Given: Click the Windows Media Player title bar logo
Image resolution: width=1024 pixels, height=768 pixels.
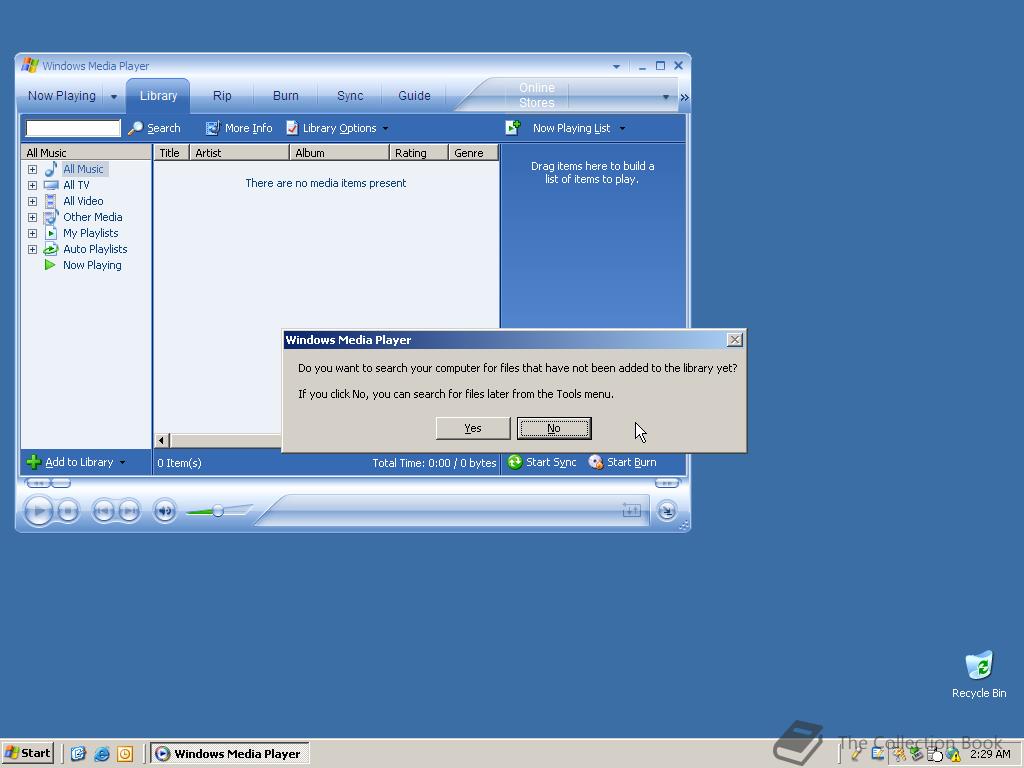Looking at the screenshot, I should tap(29, 65).
